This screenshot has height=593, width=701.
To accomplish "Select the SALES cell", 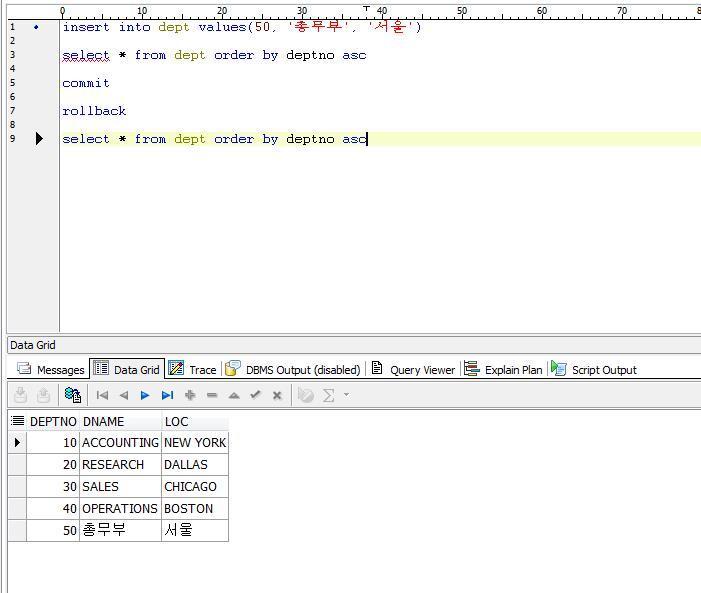I will [120, 486].
